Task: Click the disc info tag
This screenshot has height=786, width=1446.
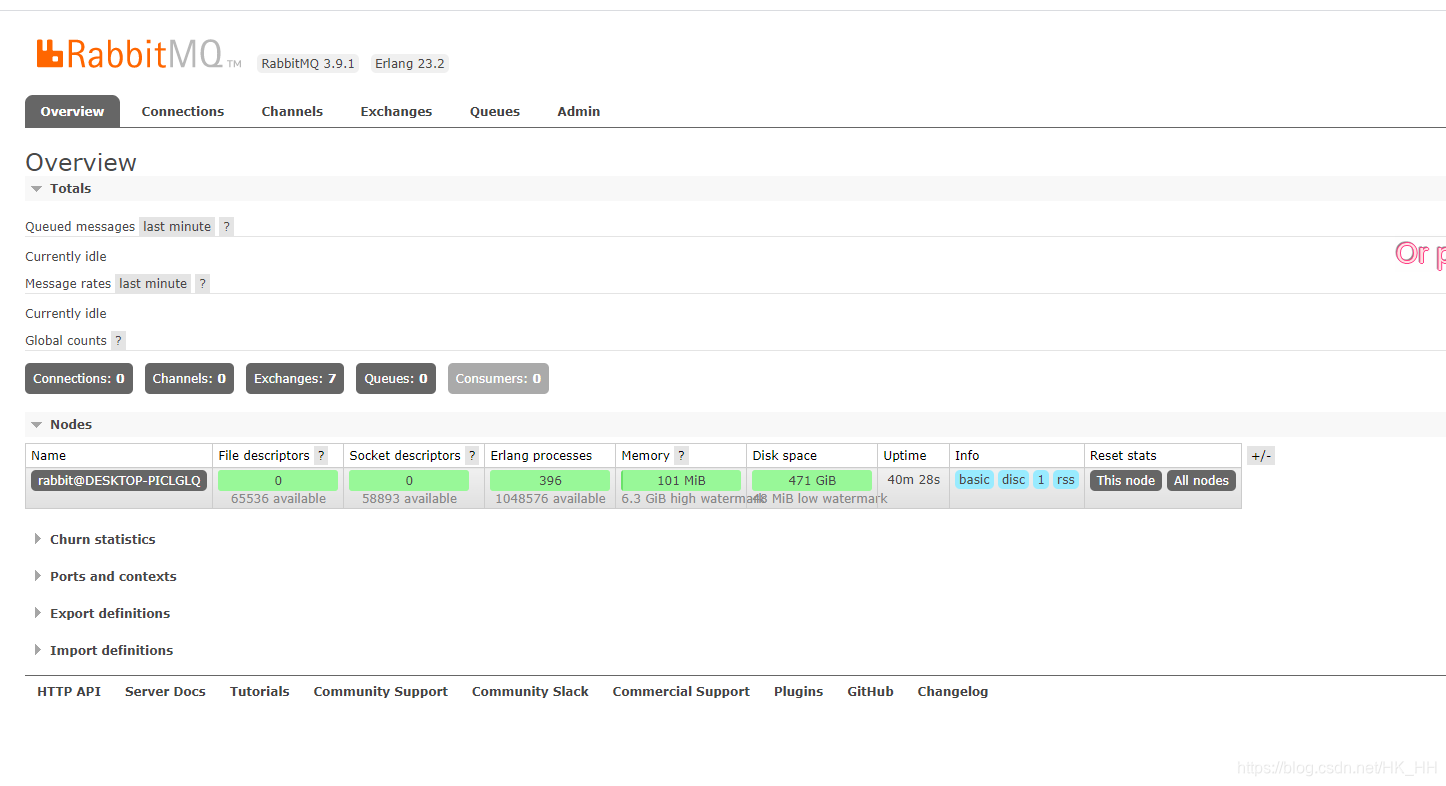Action: point(1014,480)
